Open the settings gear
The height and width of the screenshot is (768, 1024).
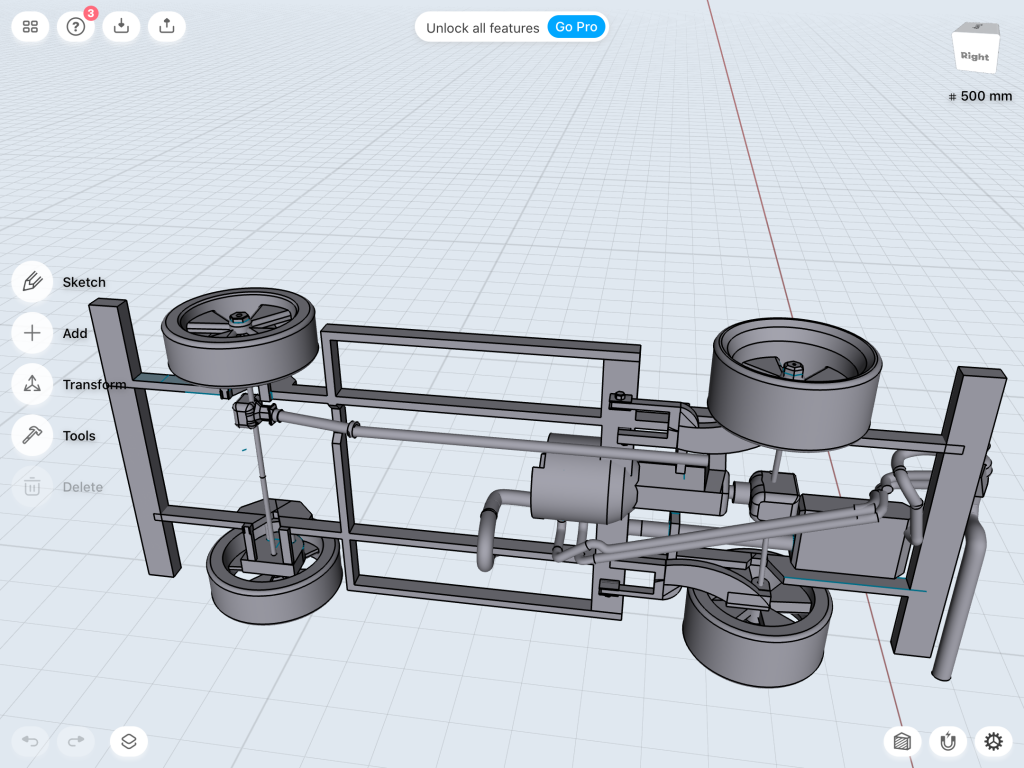pyautogui.click(x=993, y=741)
